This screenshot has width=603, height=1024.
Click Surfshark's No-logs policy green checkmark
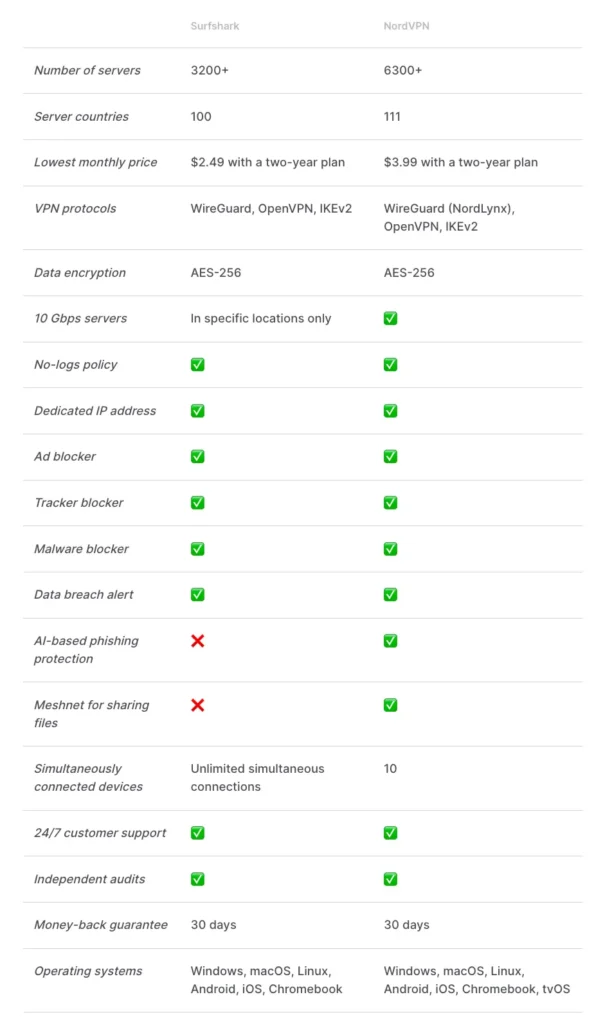[198, 364]
